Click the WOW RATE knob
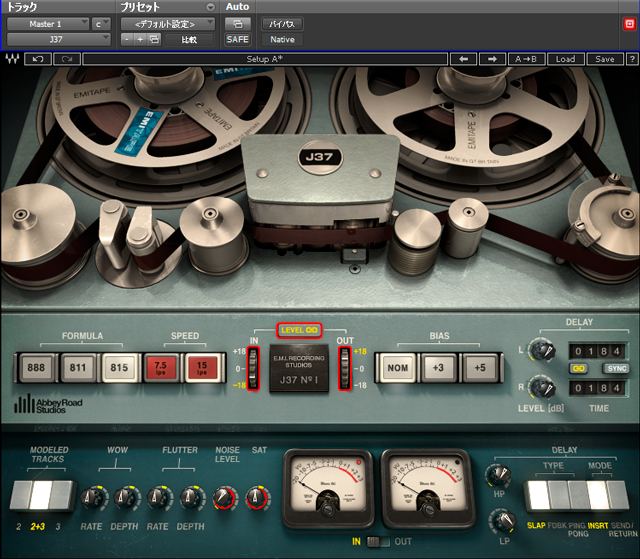Screen dimensions: 640x559 92,497
